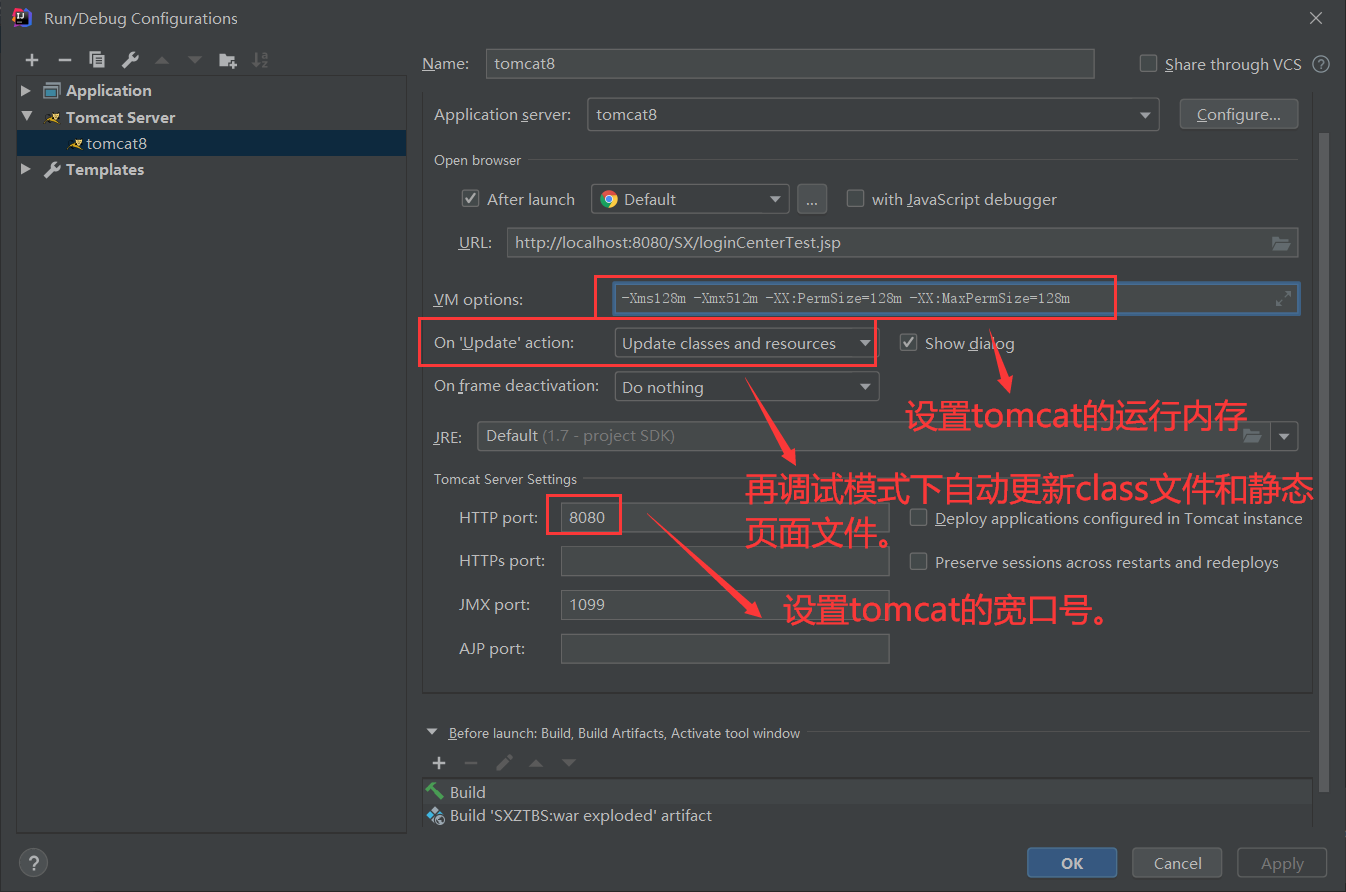The width and height of the screenshot is (1346, 892).
Task: Enable Preserve sessions across restarts and redeploys
Action: point(918,562)
